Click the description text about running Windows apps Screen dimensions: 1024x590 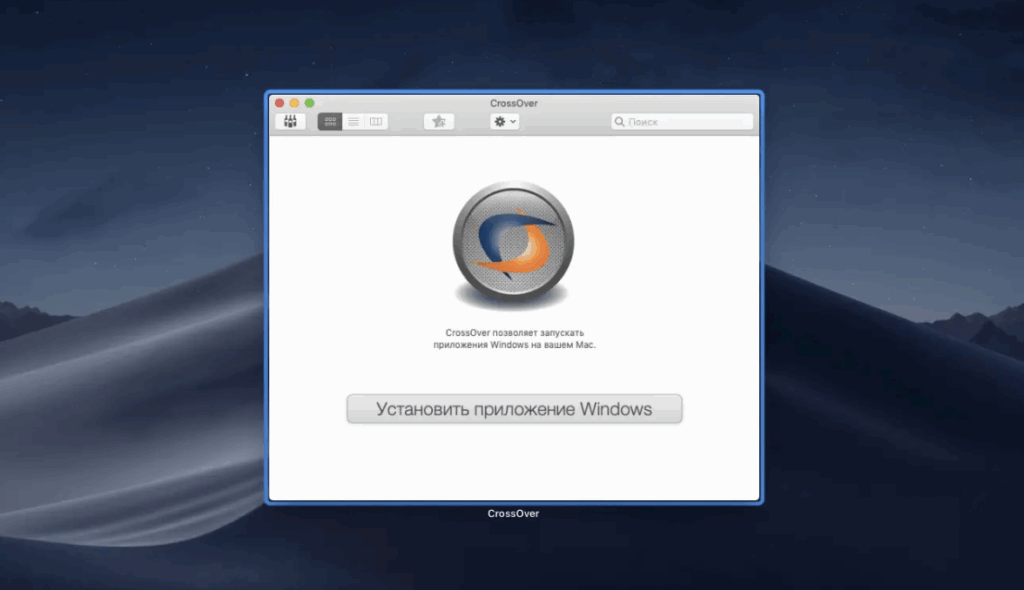515,338
